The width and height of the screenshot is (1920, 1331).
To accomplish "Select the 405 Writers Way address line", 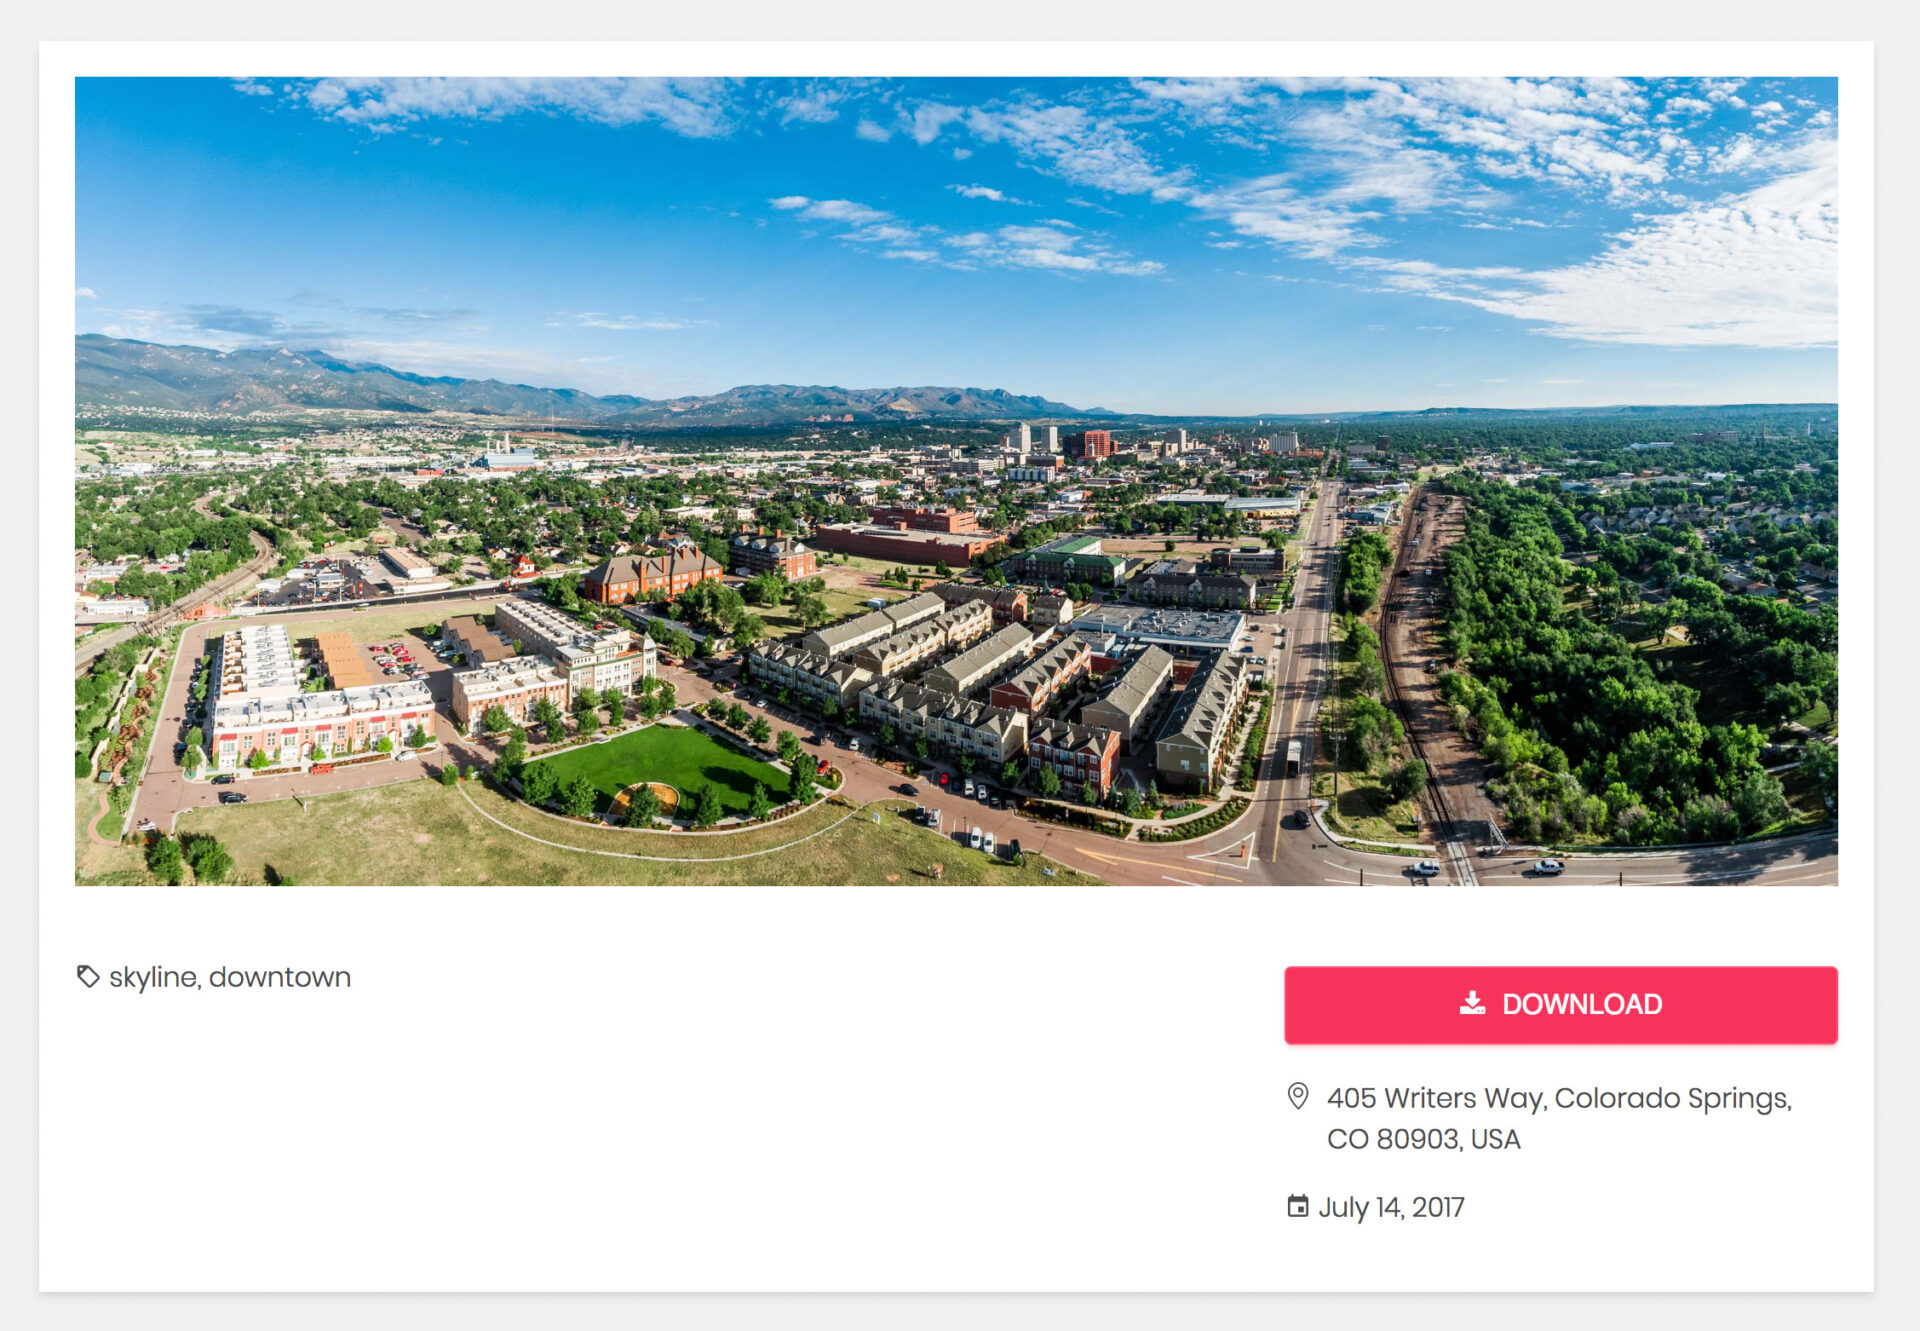I will 1559,1098.
